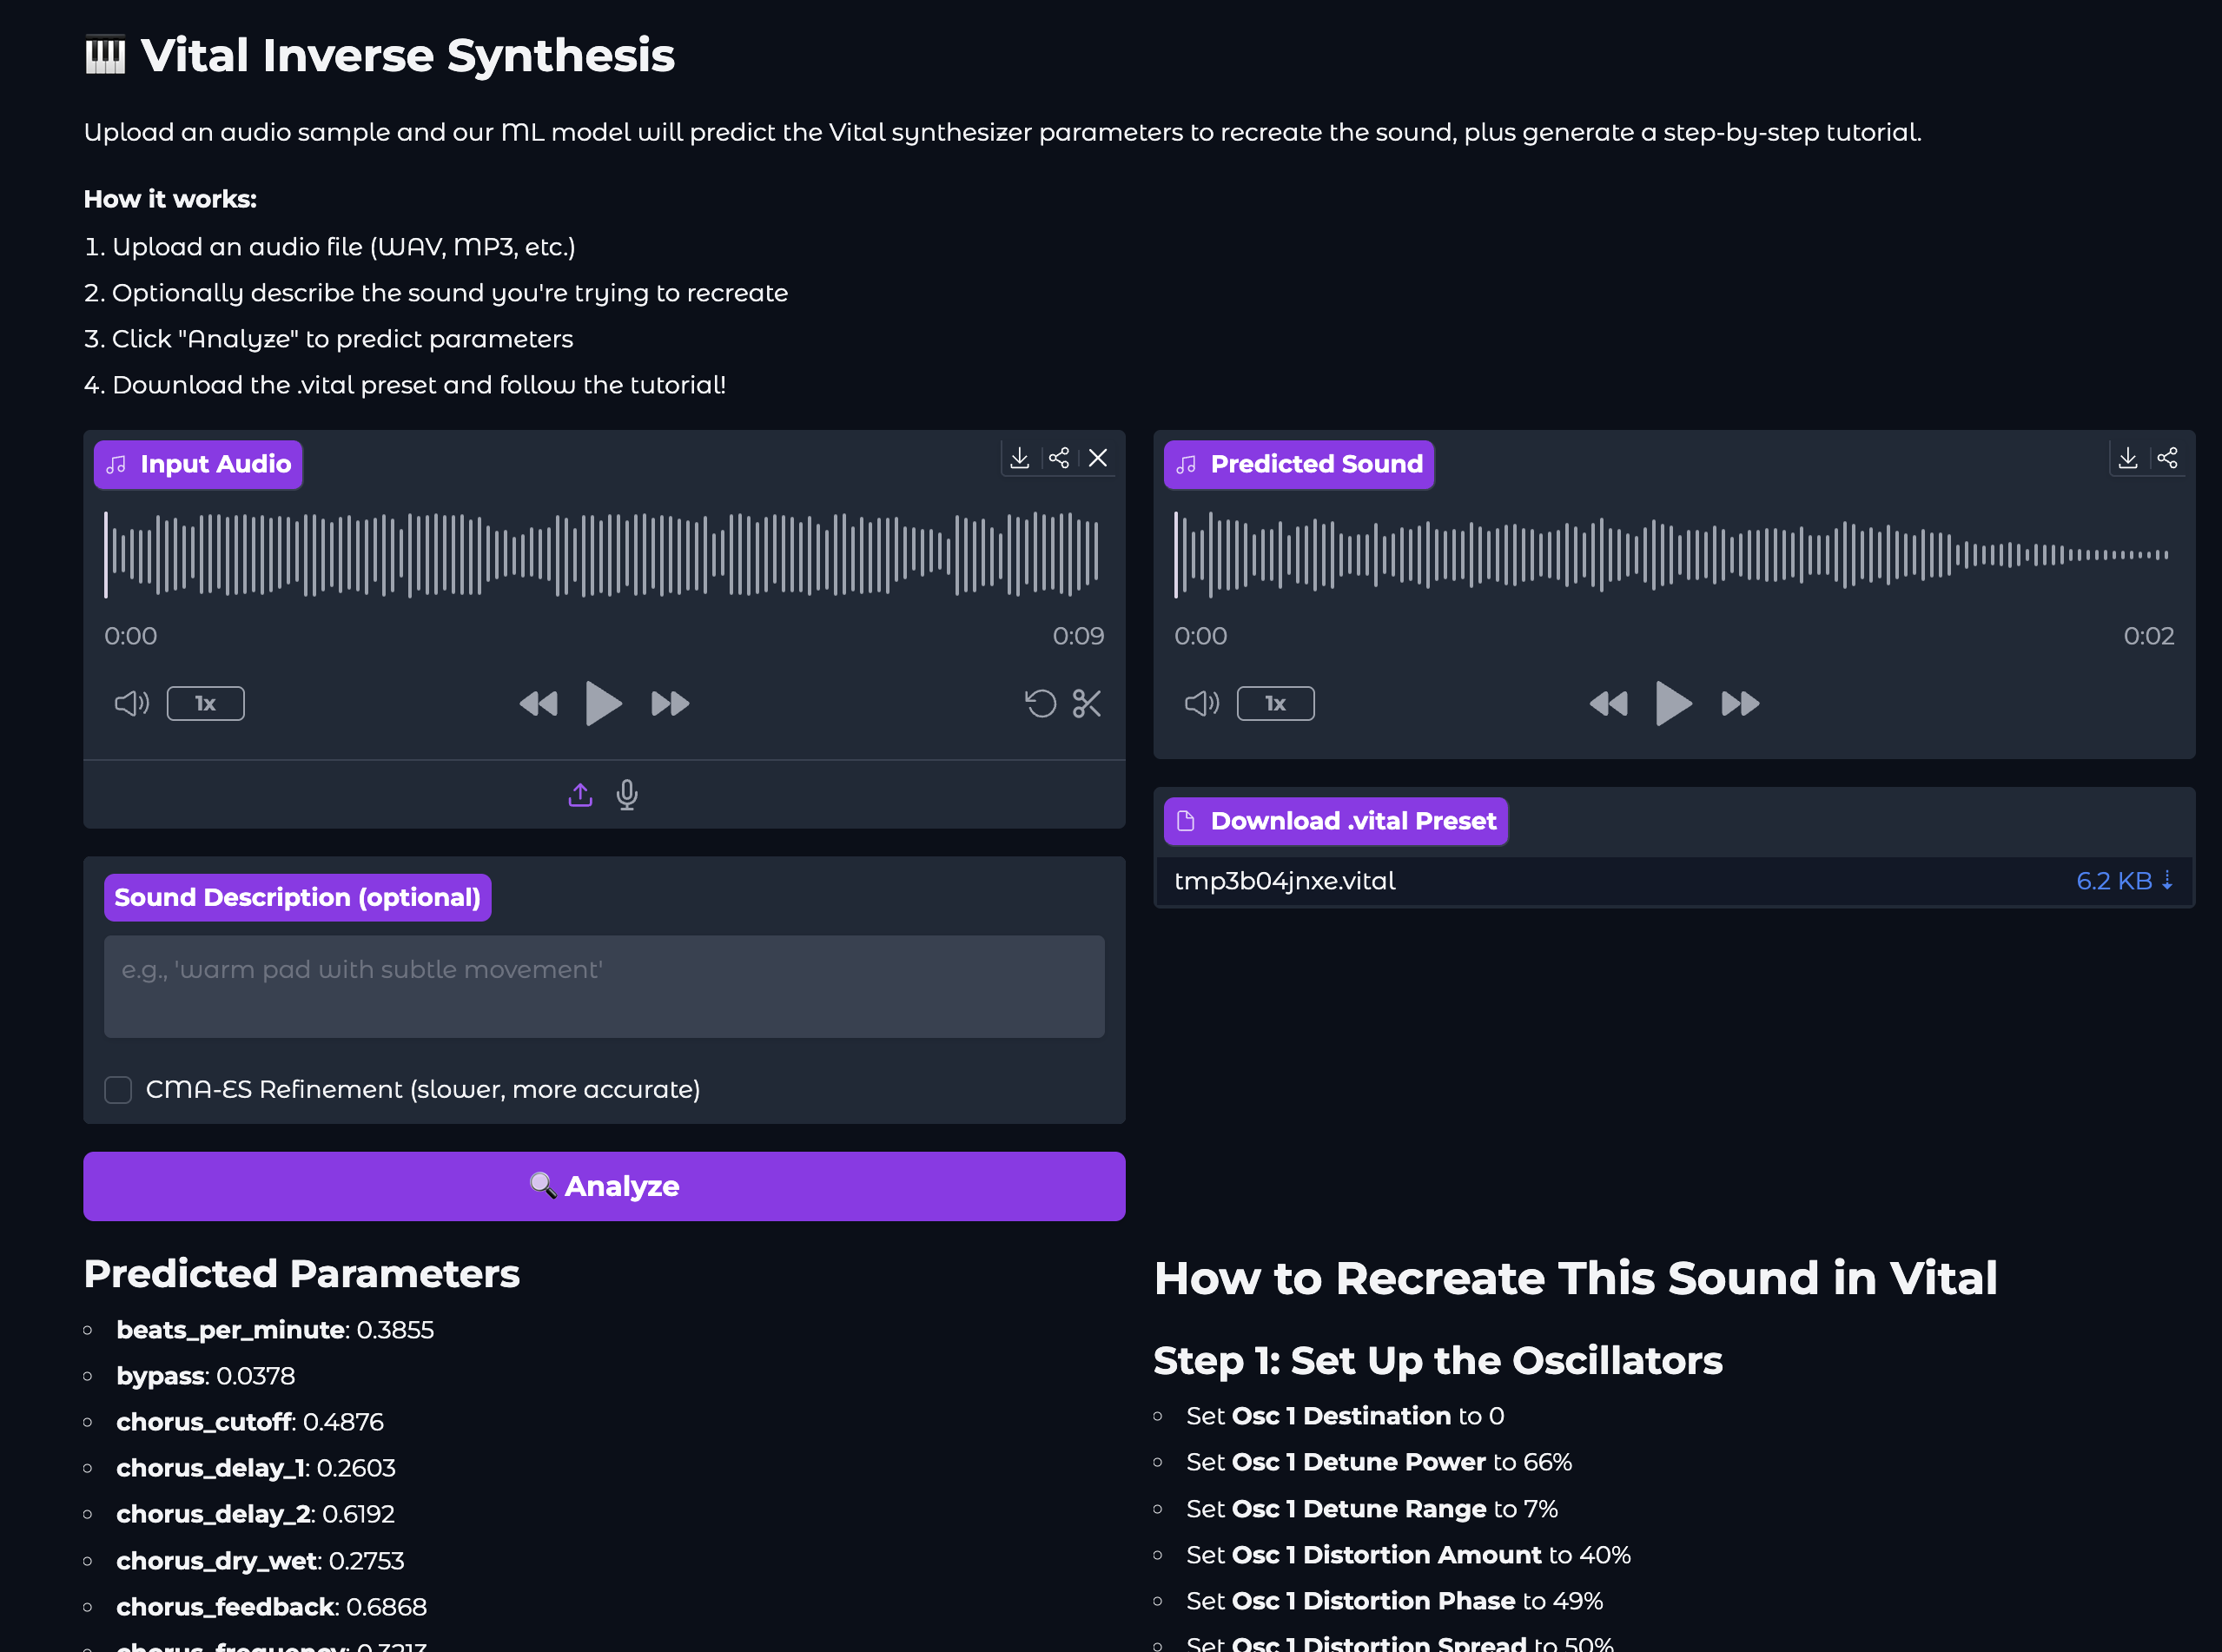Enable CMA-ES Refinement checkbox
Image resolution: width=2222 pixels, height=1652 pixels.
tap(118, 1090)
